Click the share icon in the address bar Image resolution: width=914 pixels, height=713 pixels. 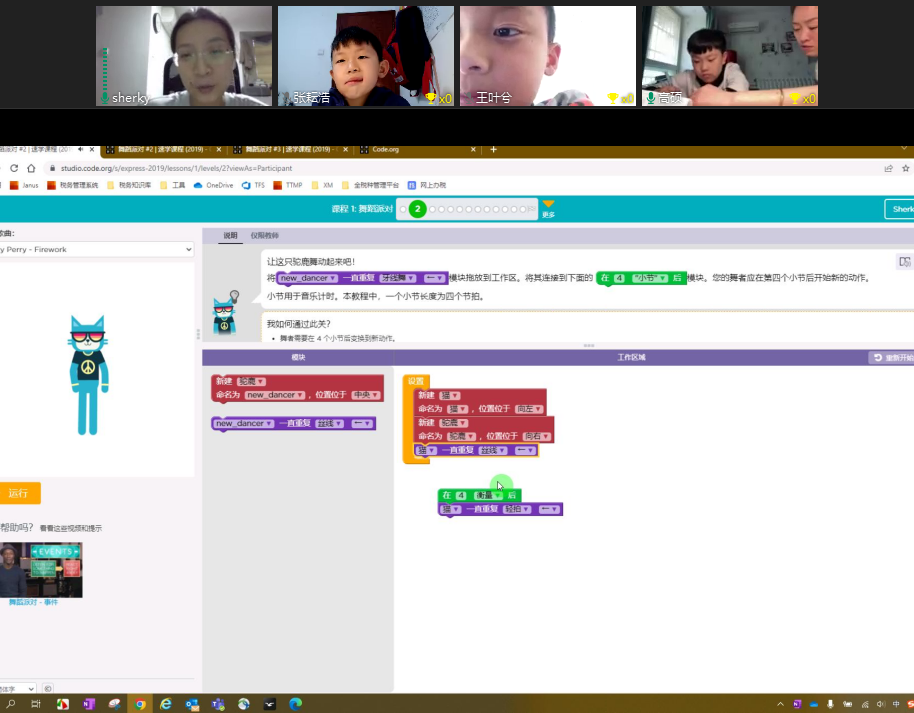pos(888,168)
